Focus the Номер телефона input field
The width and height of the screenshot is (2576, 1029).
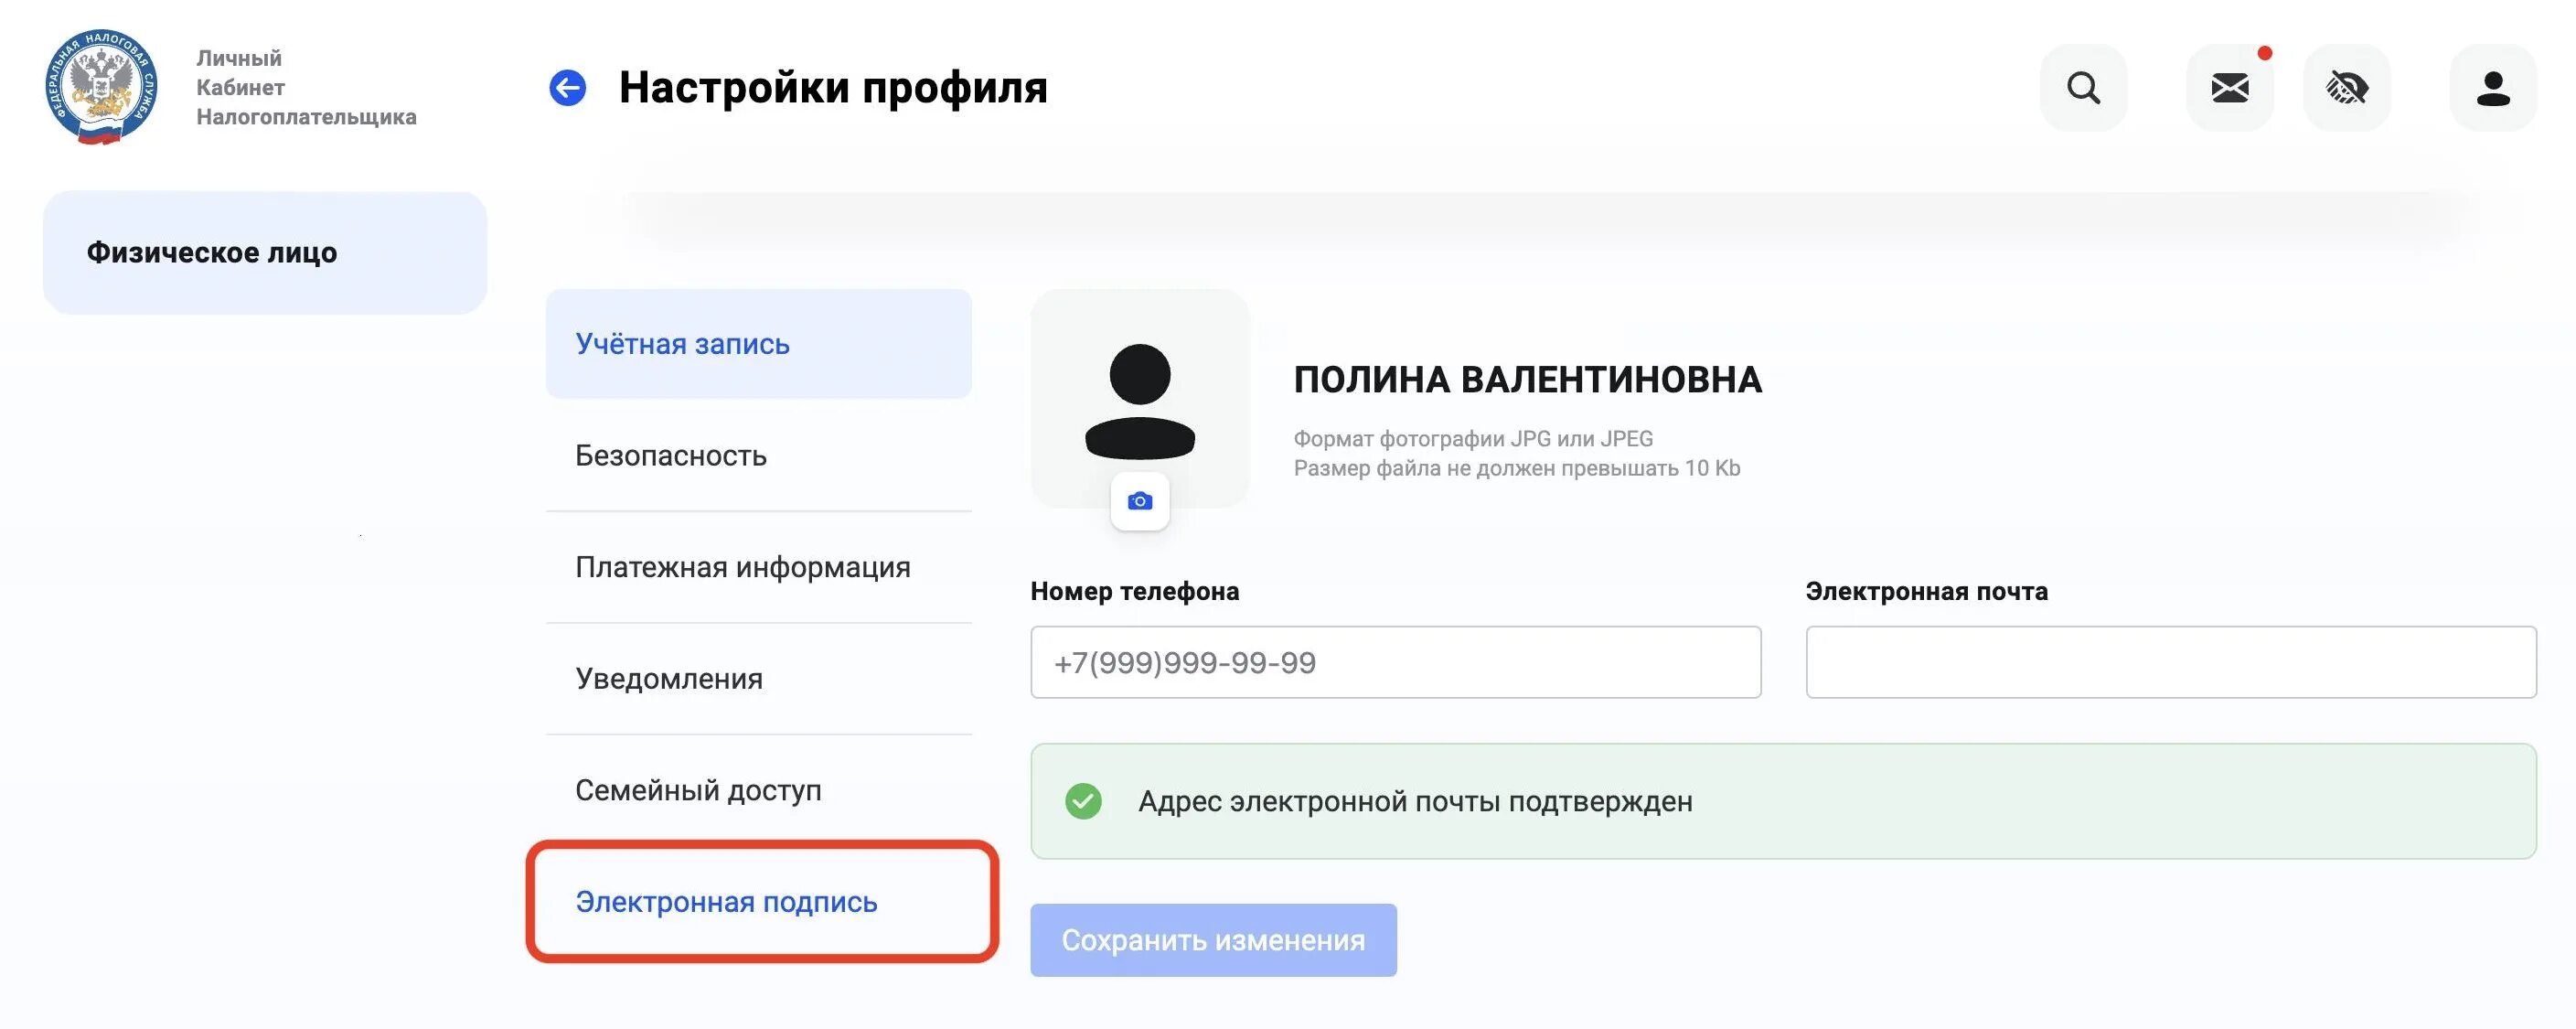(1395, 662)
